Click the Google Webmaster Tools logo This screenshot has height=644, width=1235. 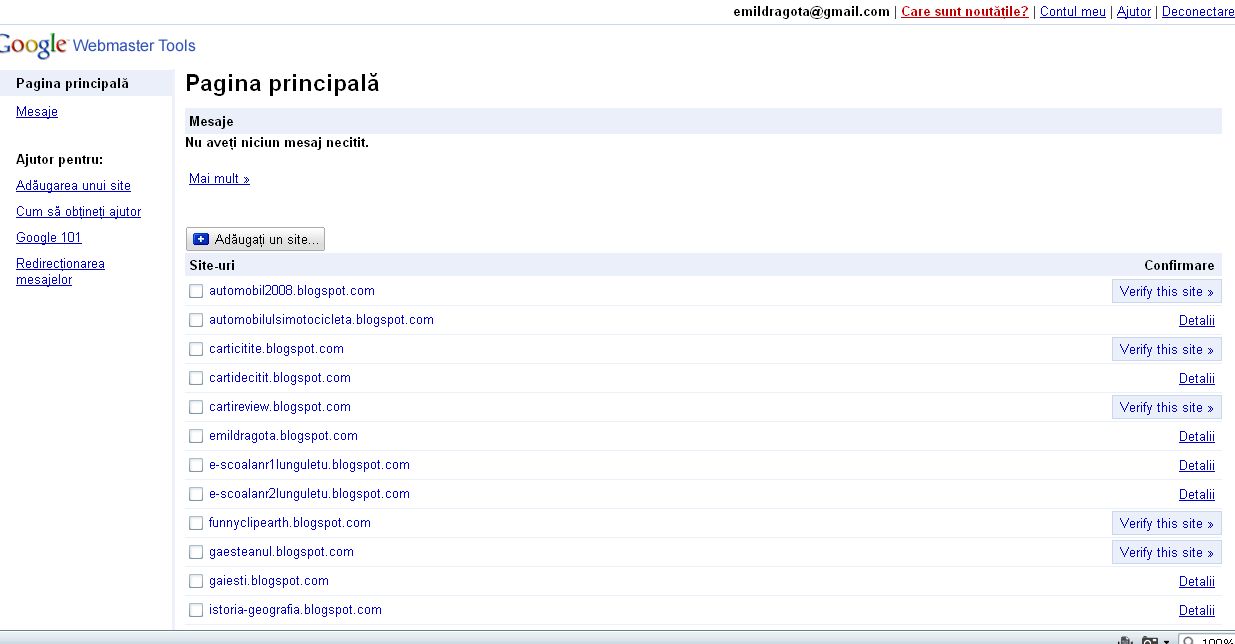(98, 44)
